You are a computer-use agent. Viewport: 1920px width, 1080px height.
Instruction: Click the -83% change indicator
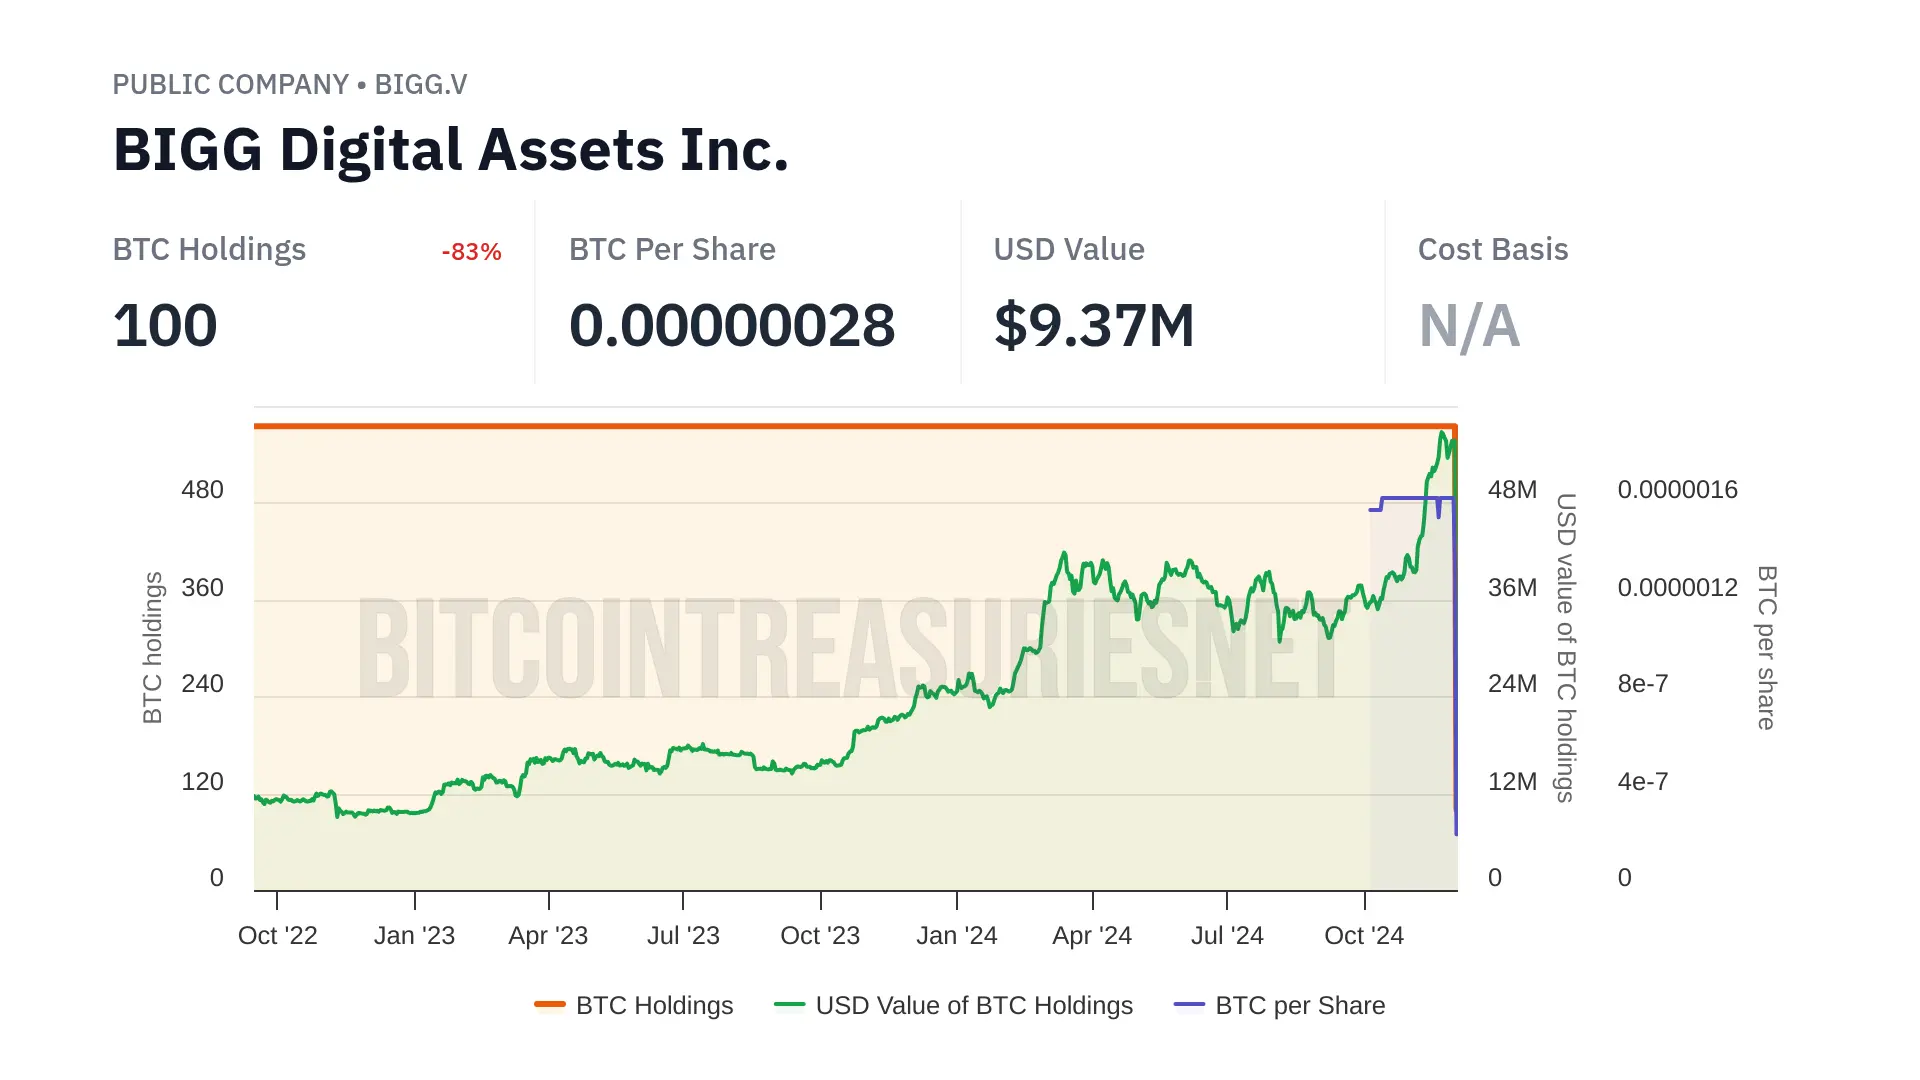pyautogui.click(x=471, y=252)
